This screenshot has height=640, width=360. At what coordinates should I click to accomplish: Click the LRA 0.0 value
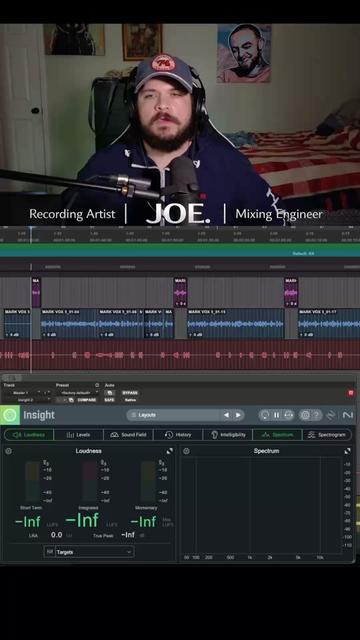click(57, 535)
